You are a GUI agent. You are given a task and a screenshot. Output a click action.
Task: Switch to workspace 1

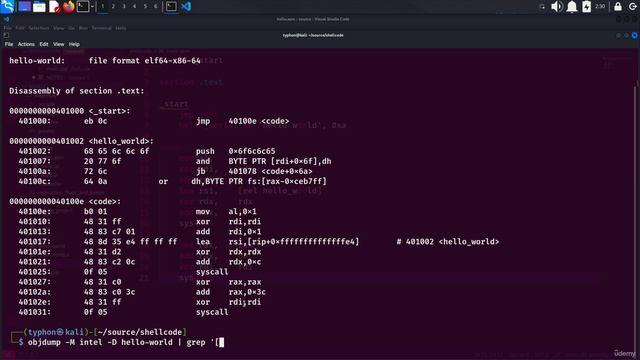[x=102, y=6]
